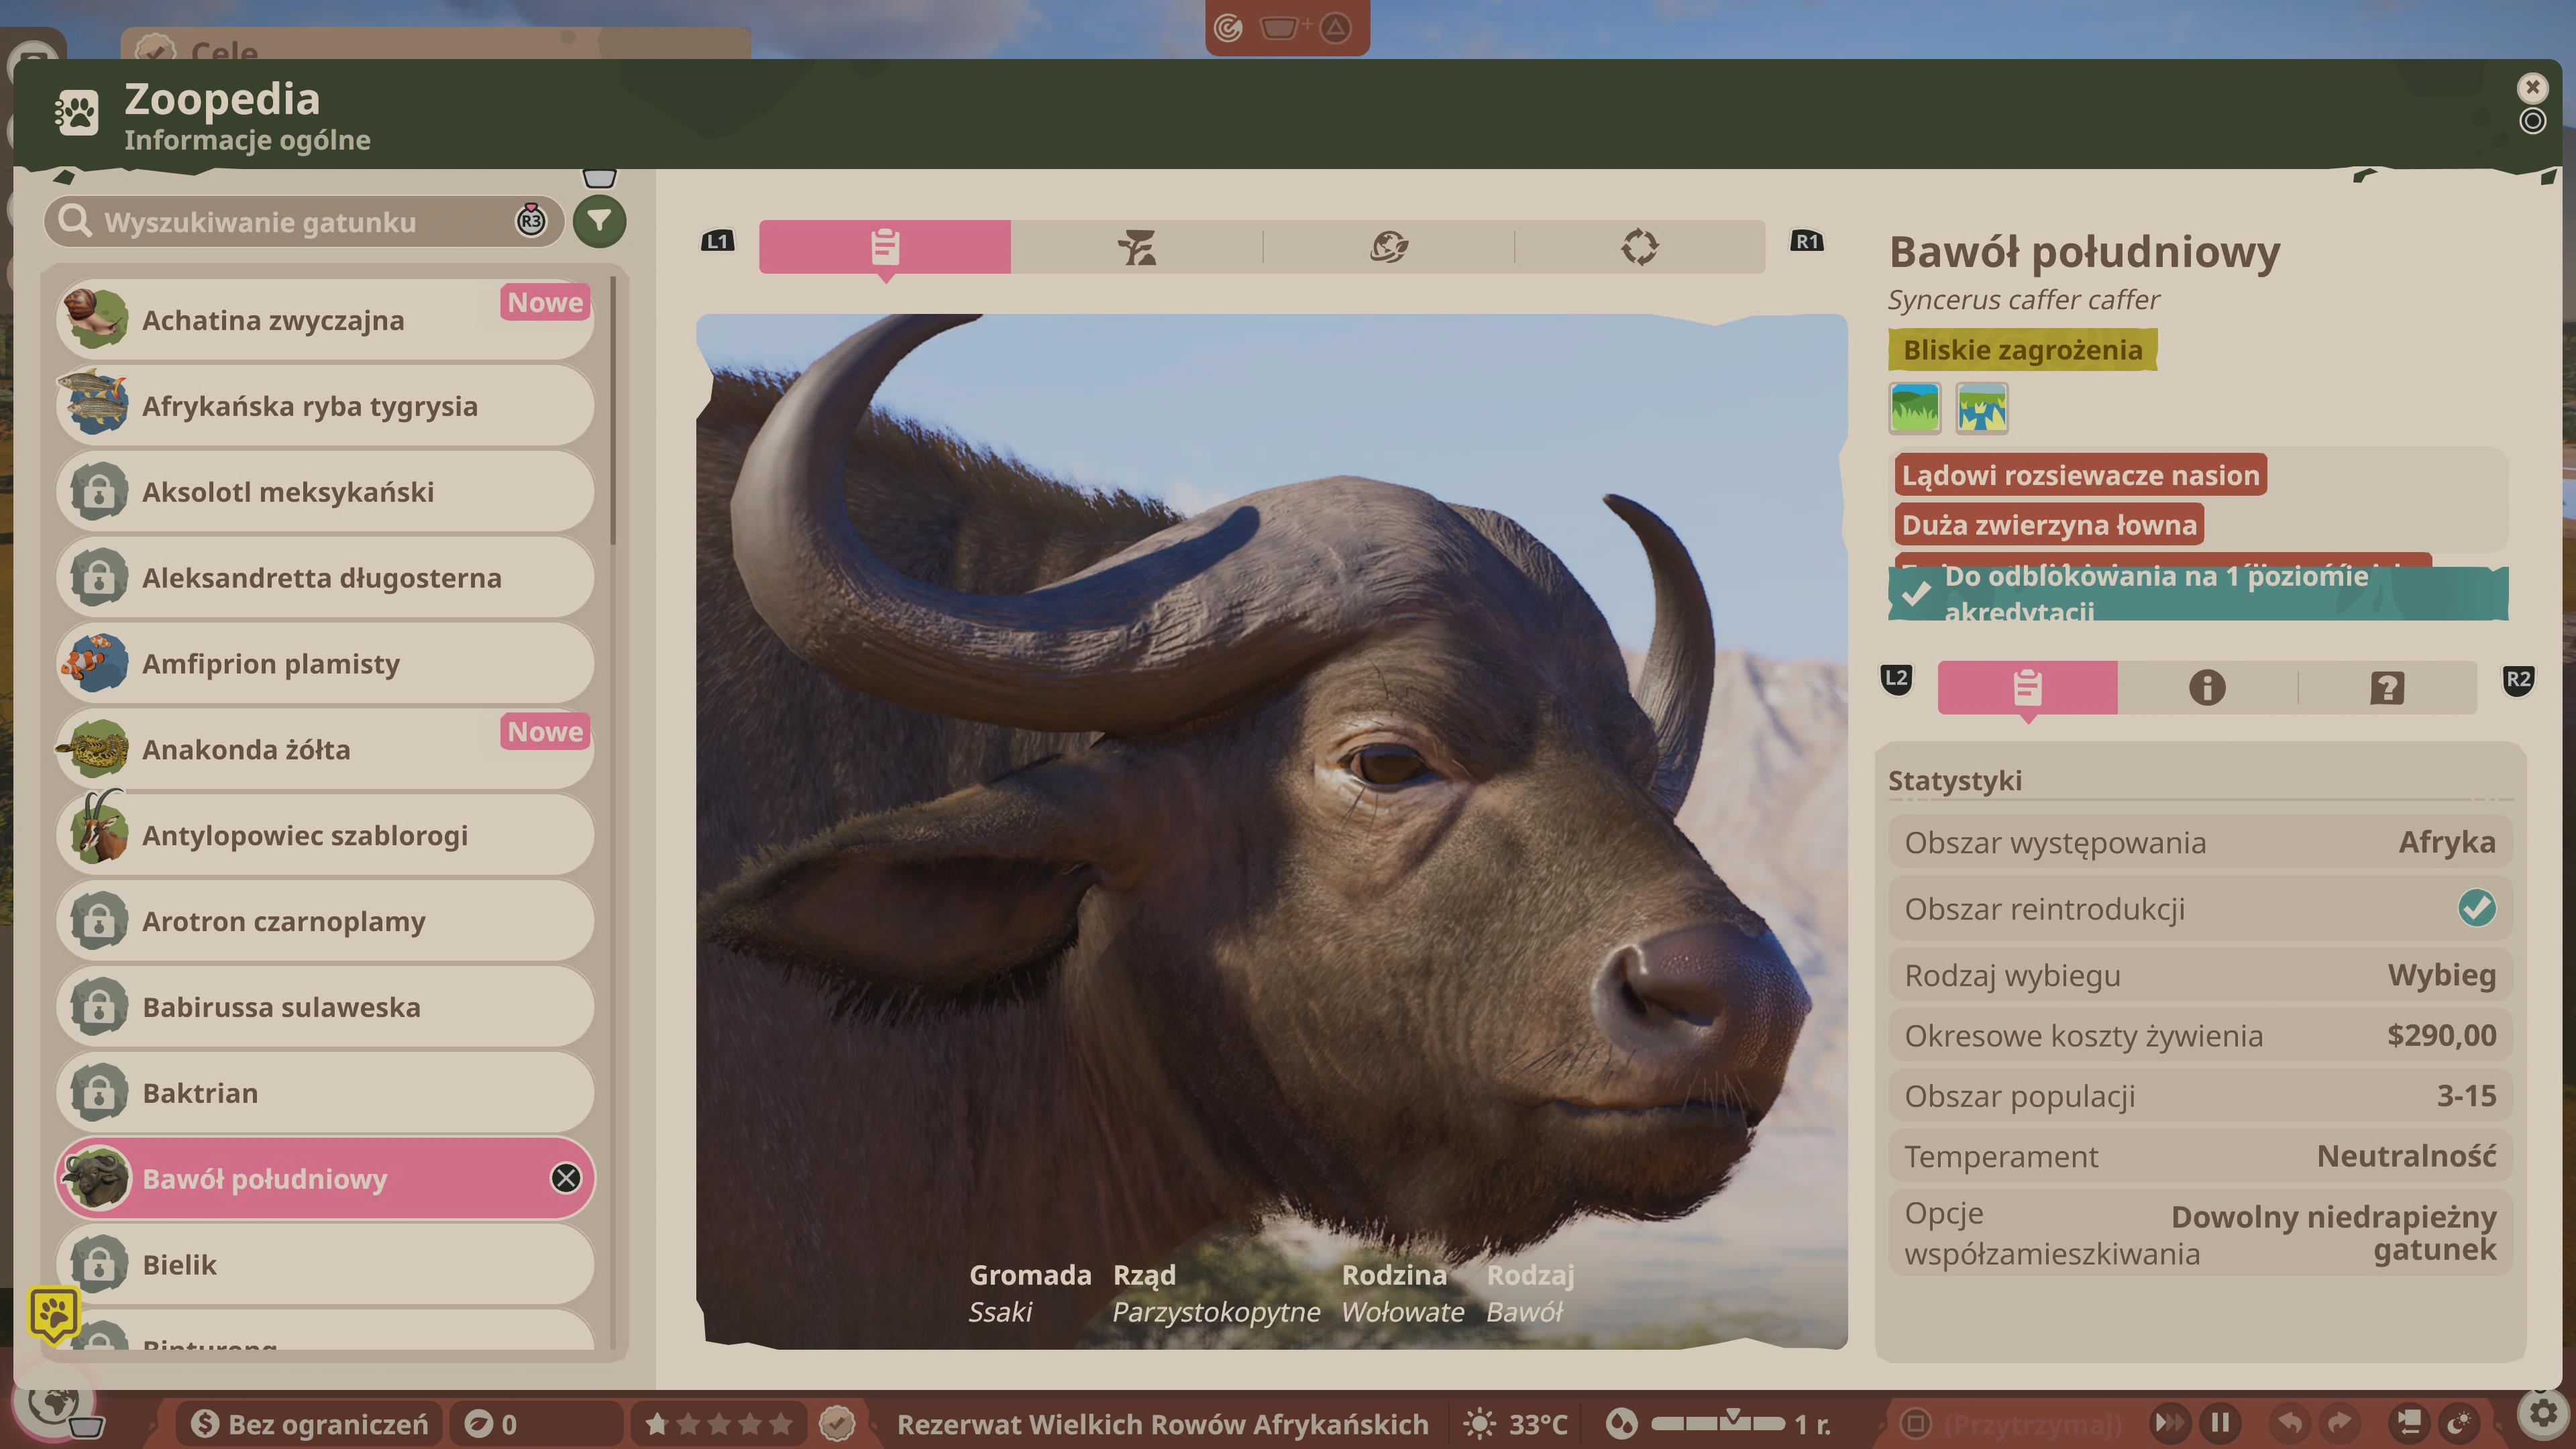Click the Bez ograniczeń money indicator
This screenshot has height=1449, width=2576.
[x=310, y=1424]
